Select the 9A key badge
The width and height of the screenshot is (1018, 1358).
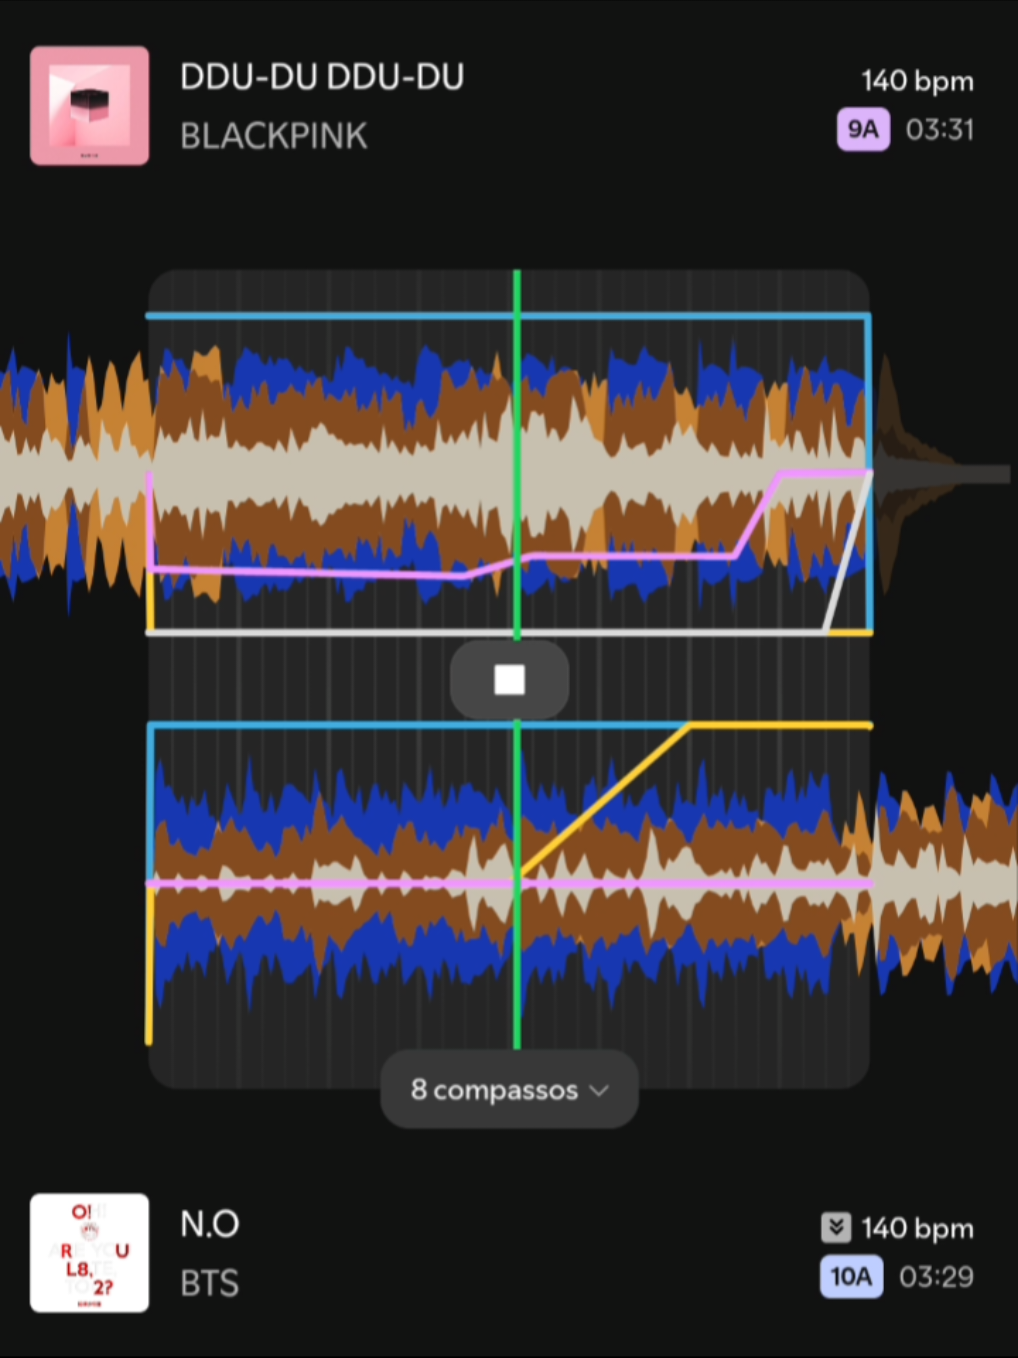tap(863, 129)
